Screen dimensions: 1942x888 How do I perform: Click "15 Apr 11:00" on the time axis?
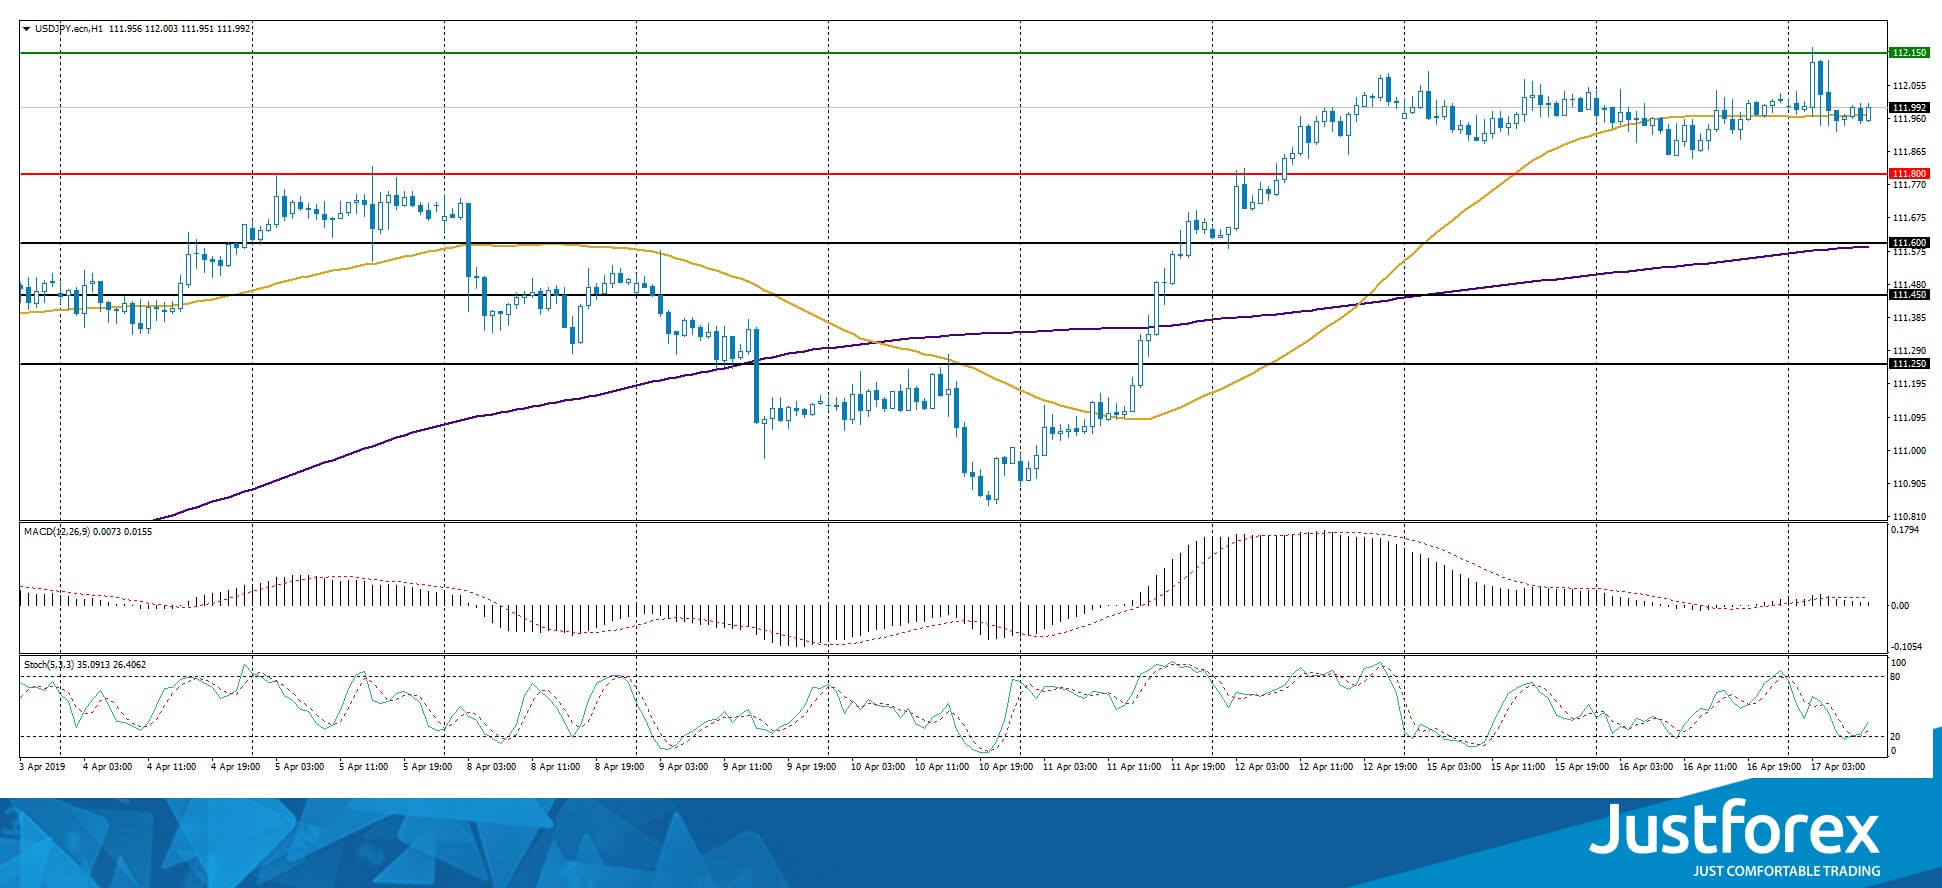[1518, 767]
